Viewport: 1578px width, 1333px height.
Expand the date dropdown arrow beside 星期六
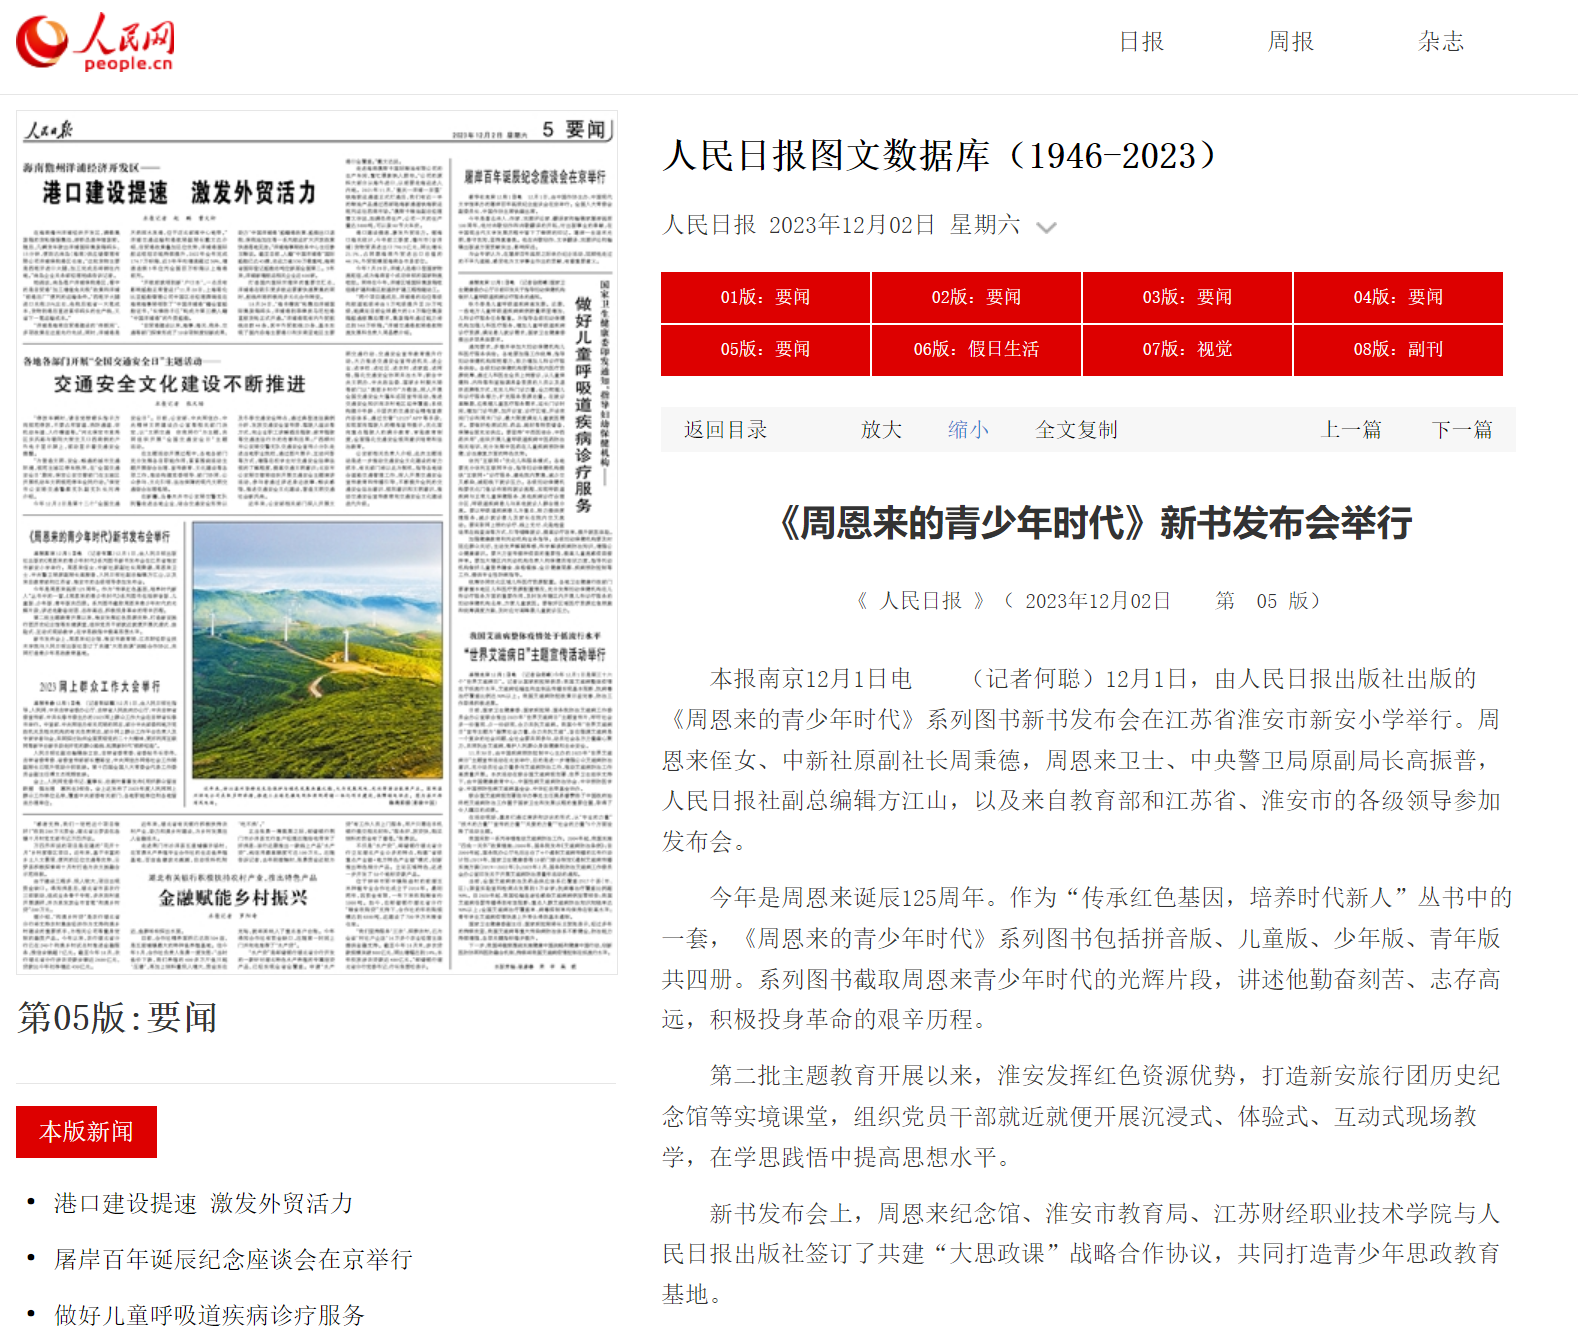tap(1046, 227)
